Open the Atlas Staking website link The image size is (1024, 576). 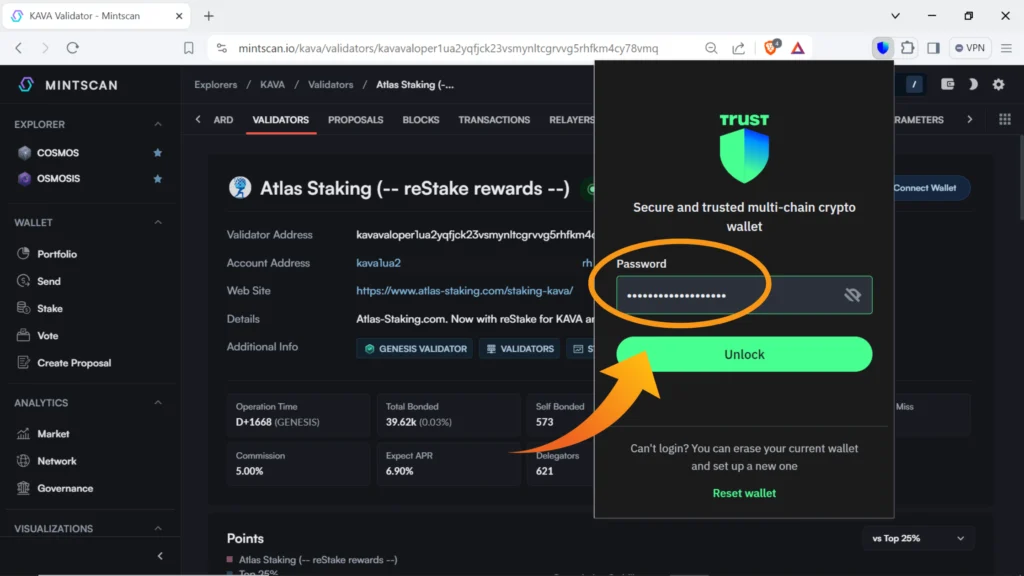[464, 291]
